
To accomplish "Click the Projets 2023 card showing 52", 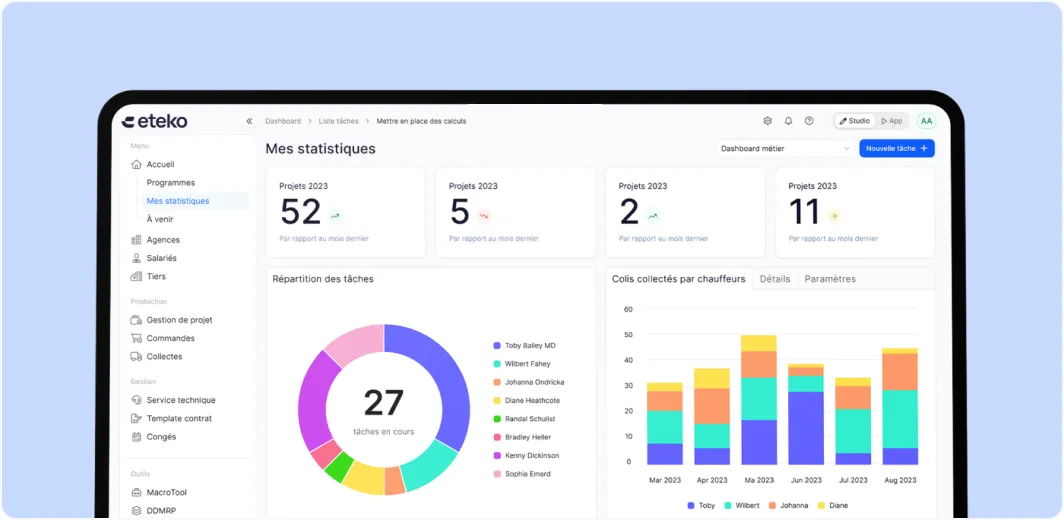I will (345, 212).
